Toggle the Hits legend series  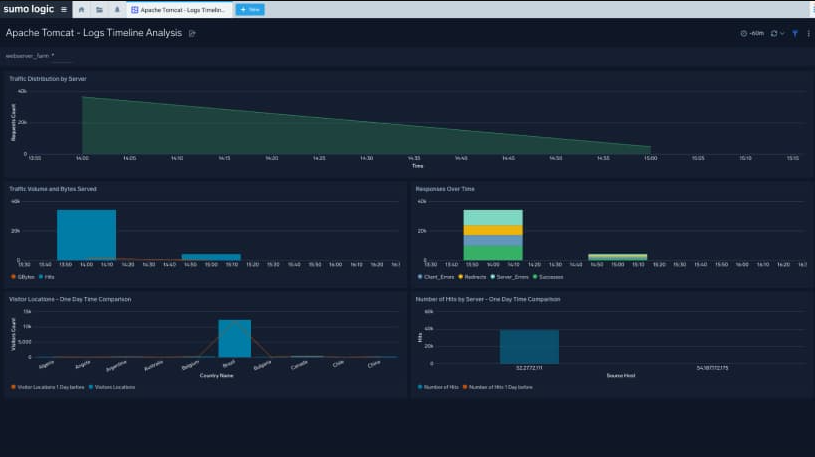tap(48, 276)
